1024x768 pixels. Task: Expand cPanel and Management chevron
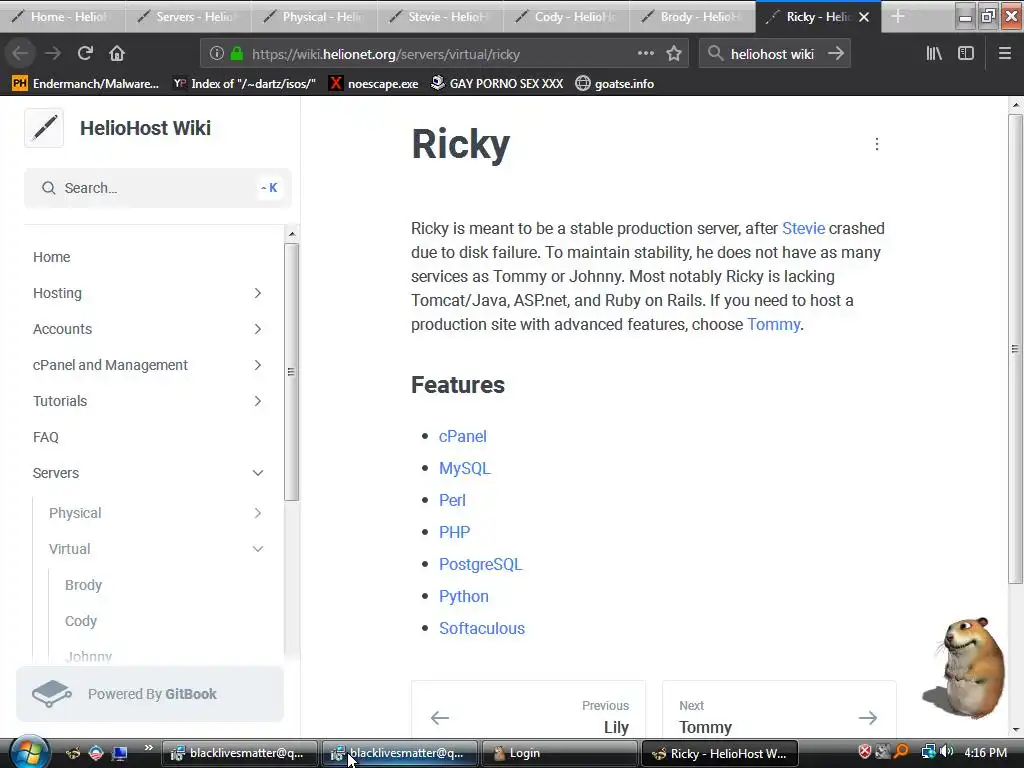258,365
